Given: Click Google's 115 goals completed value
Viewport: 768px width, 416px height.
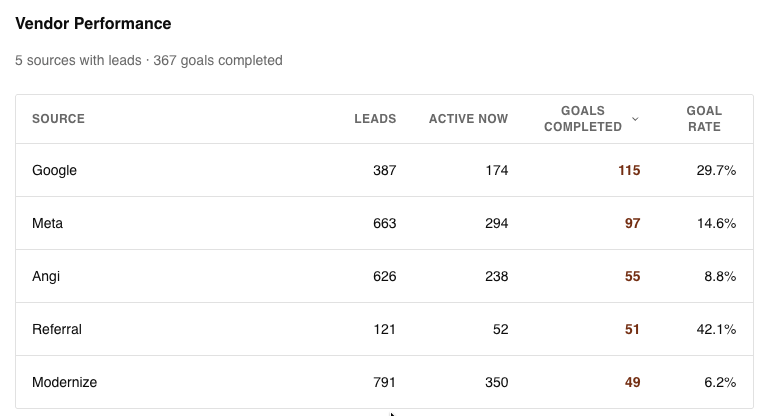Looking at the screenshot, I should coord(628,171).
